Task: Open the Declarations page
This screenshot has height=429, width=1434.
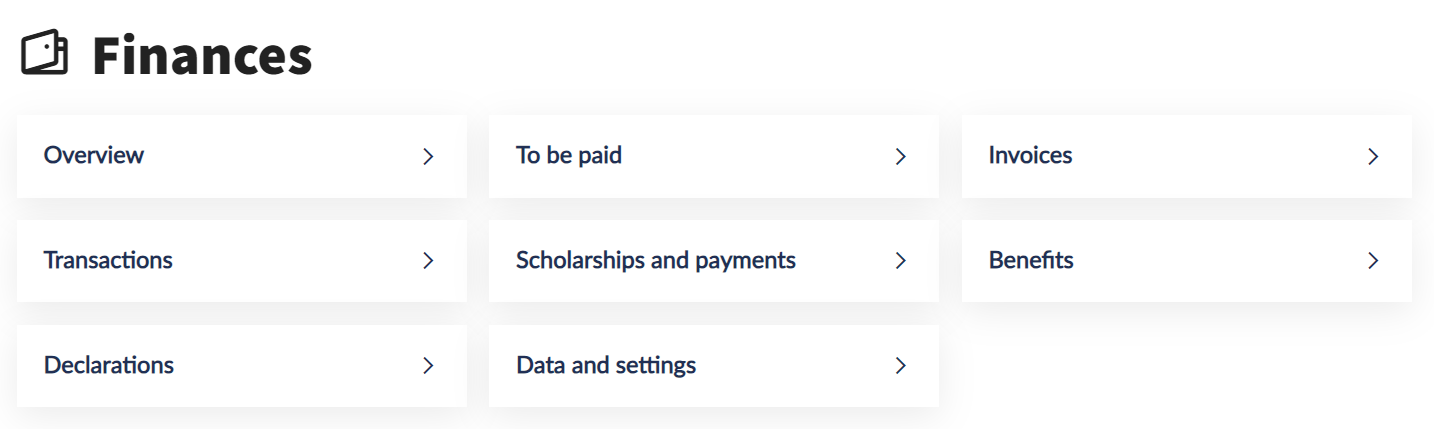Action: click(x=109, y=365)
